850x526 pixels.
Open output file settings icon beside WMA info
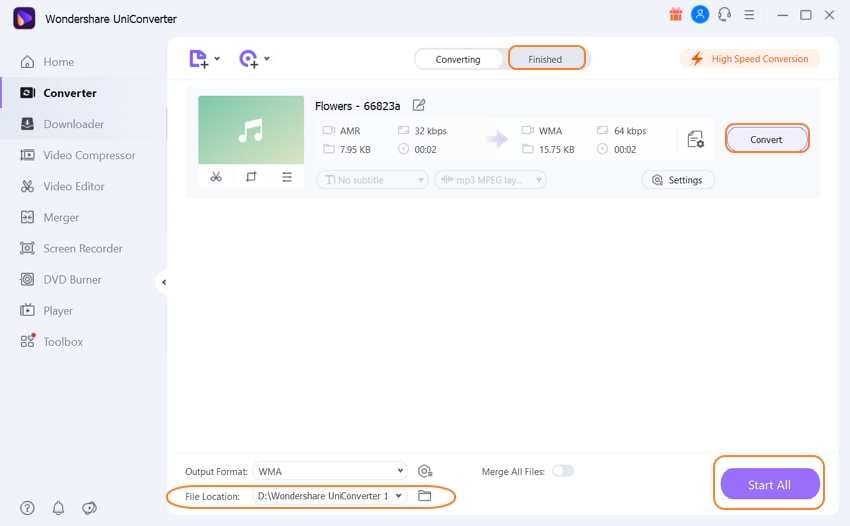tap(696, 139)
